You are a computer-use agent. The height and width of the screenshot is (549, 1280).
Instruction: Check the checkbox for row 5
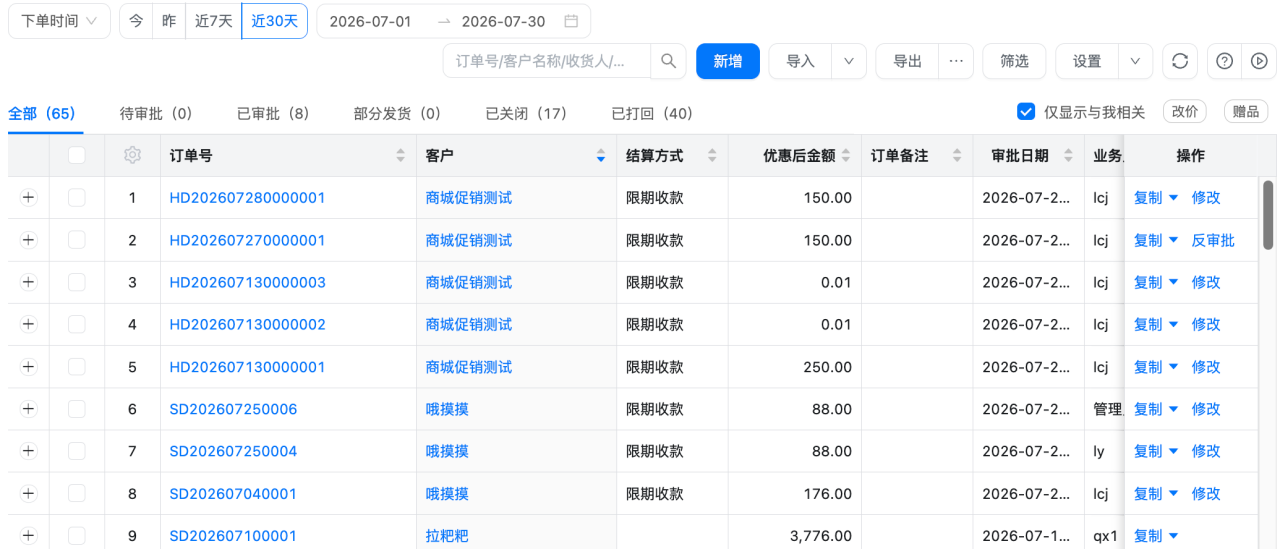pos(77,367)
